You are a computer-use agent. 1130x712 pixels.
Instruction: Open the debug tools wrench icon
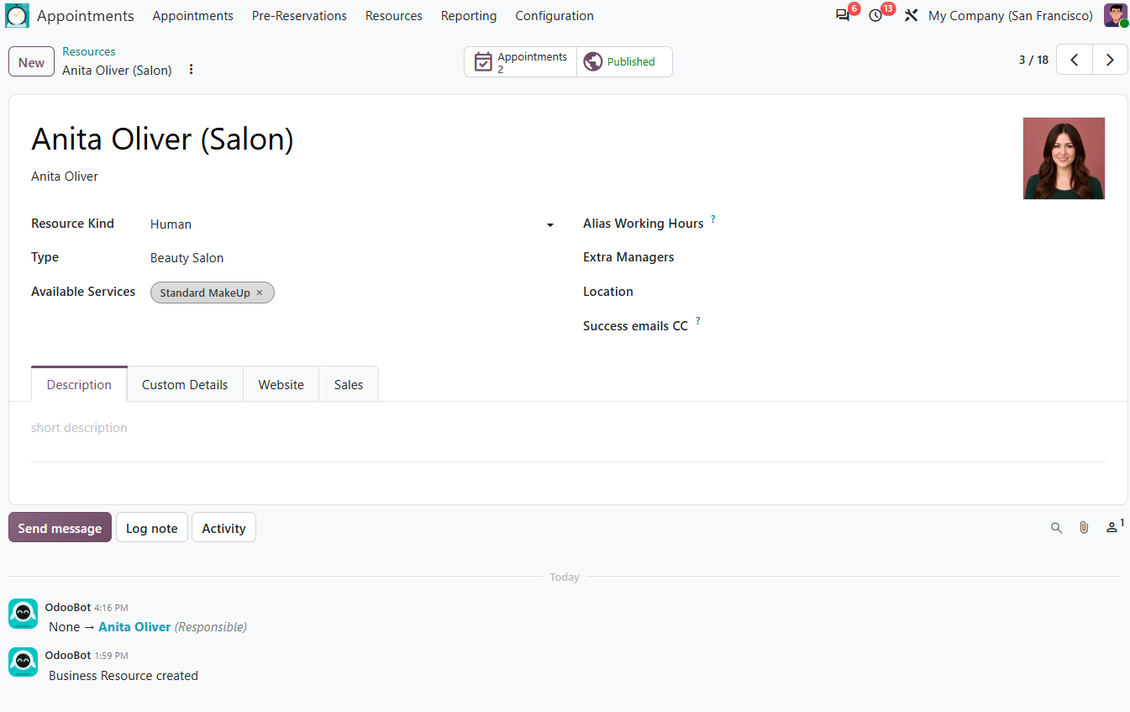click(x=911, y=15)
